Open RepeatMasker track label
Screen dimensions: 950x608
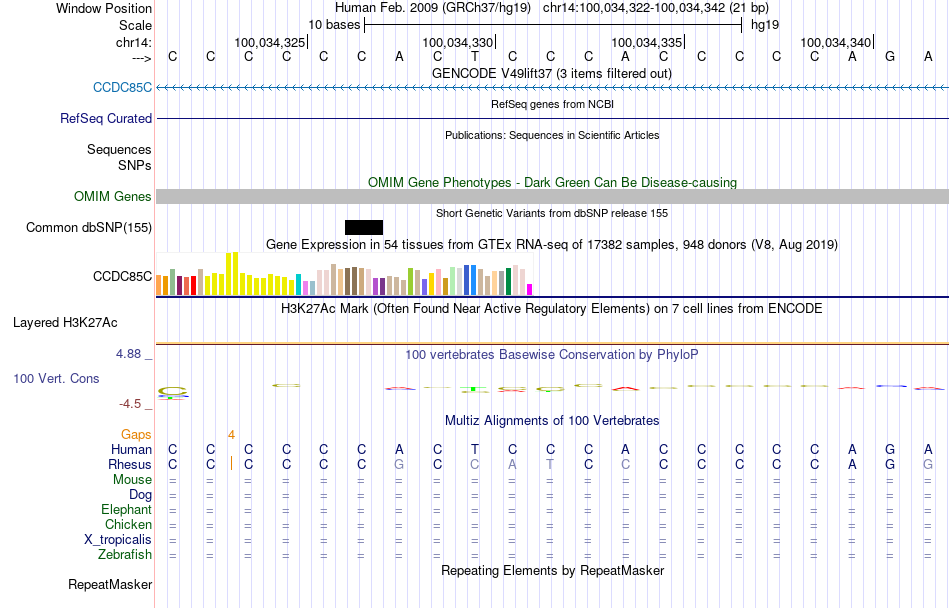pos(110,584)
